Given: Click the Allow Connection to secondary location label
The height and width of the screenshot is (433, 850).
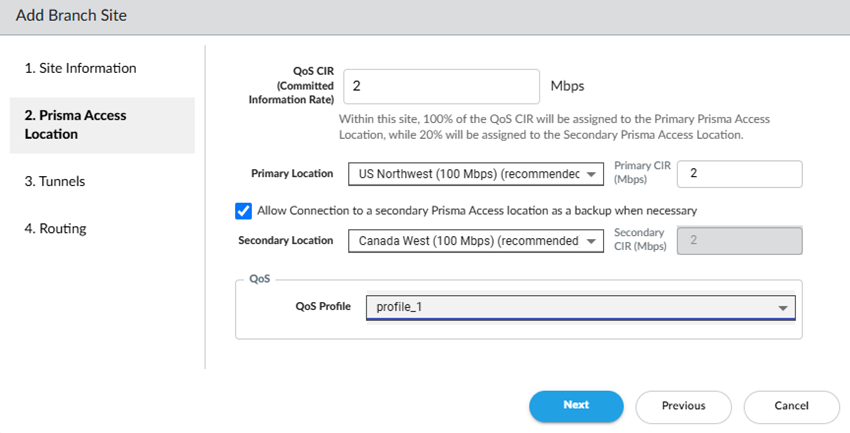Looking at the screenshot, I should 477,211.
